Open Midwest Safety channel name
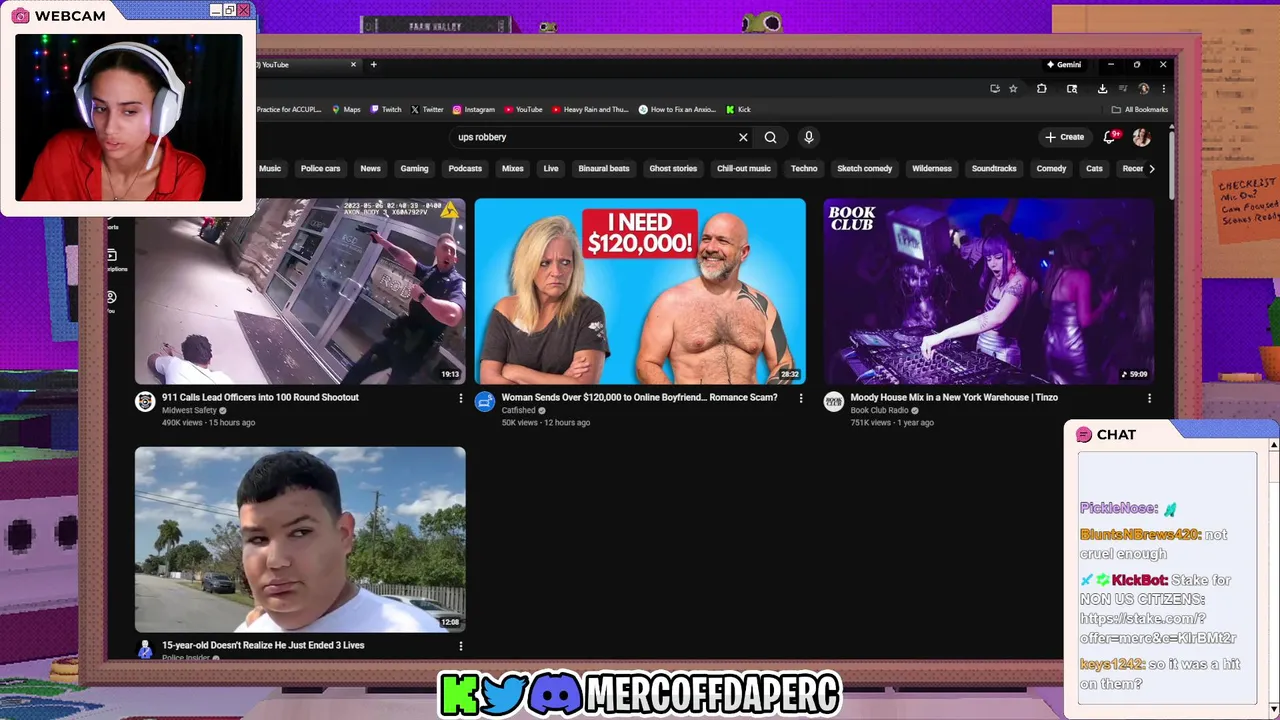1280x720 pixels. point(189,410)
